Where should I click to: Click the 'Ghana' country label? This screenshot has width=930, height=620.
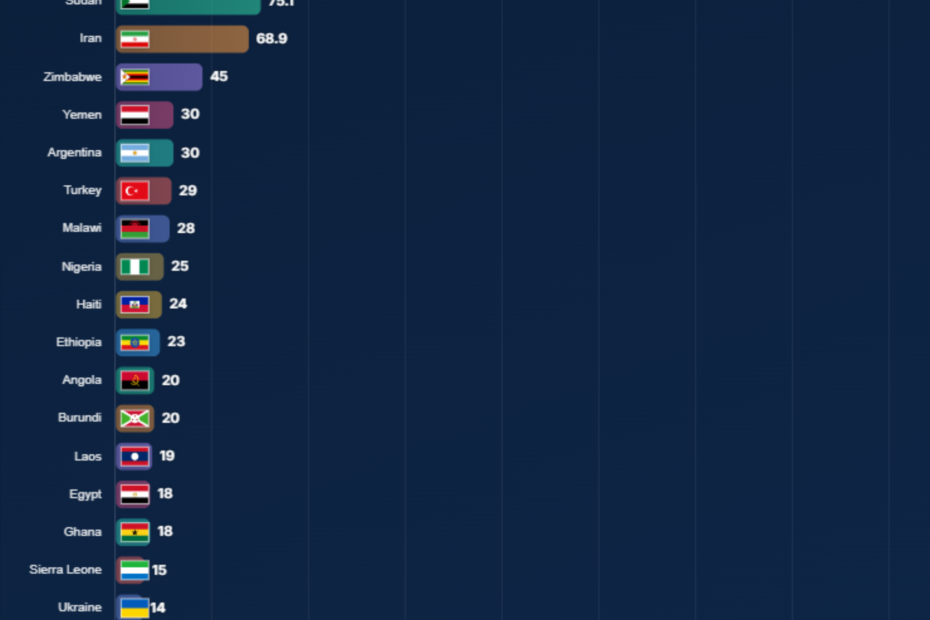82,532
